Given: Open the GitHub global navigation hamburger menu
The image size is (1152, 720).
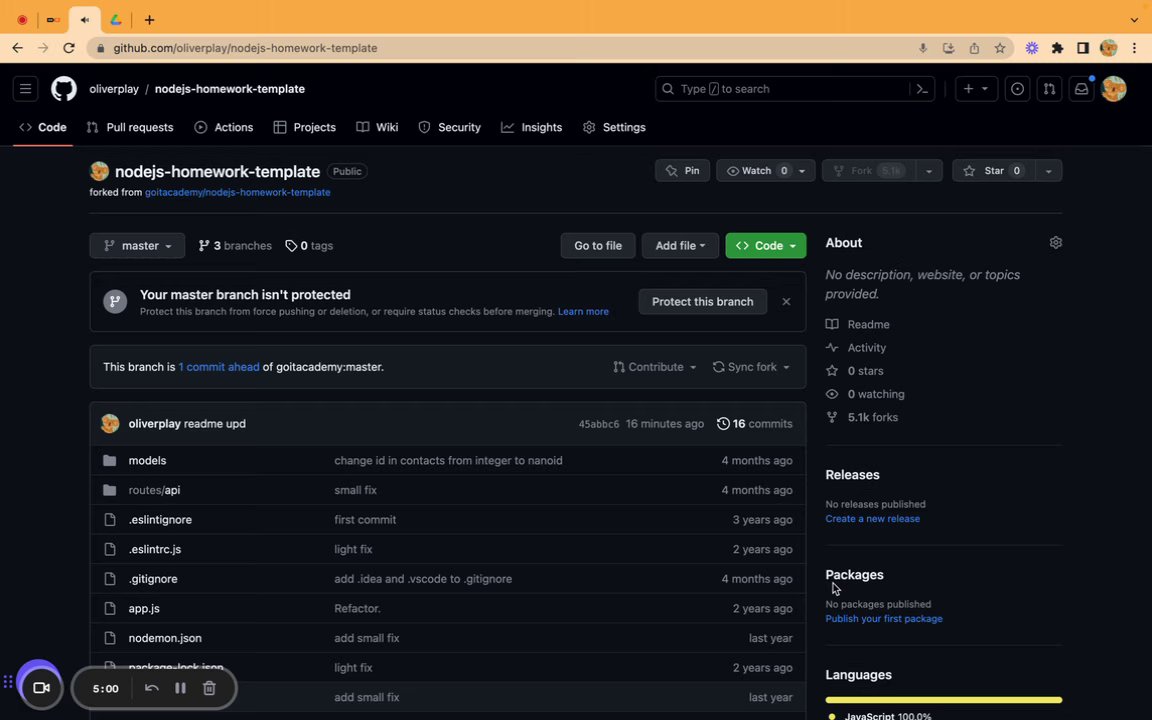Looking at the screenshot, I should click(x=26, y=89).
